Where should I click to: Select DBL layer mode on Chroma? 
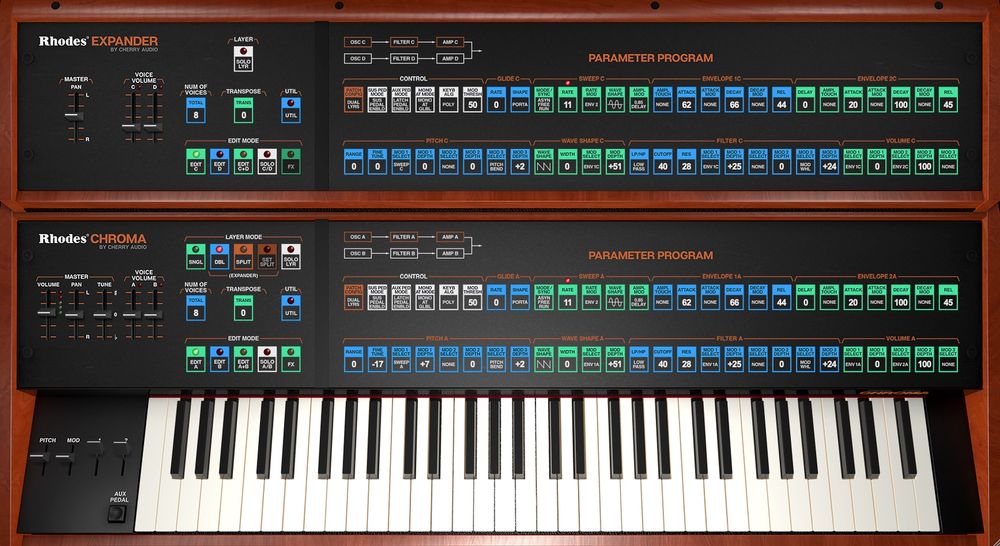point(219,256)
